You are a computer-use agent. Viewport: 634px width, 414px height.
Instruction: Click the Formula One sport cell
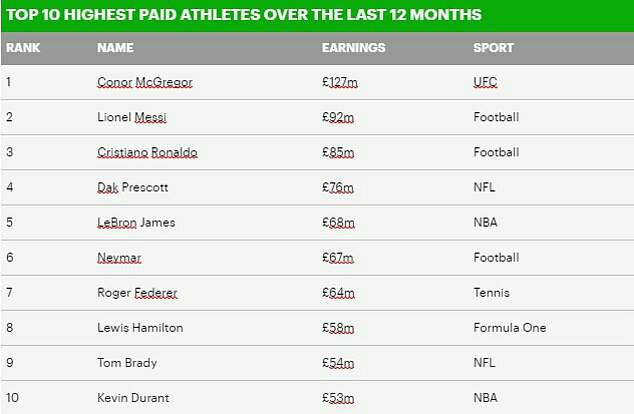[x=510, y=327]
